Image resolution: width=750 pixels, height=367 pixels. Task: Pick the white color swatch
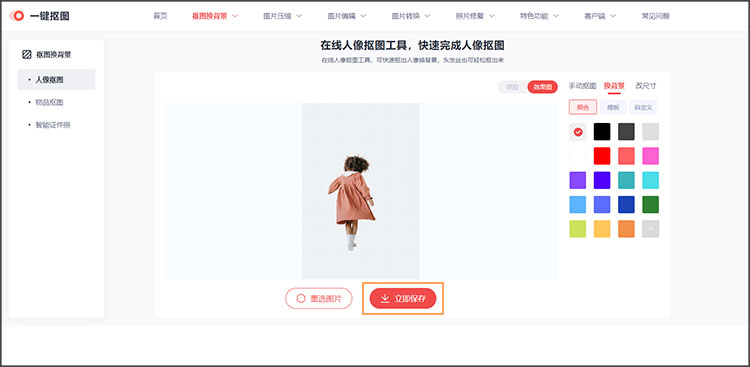(x=578, y=156)
